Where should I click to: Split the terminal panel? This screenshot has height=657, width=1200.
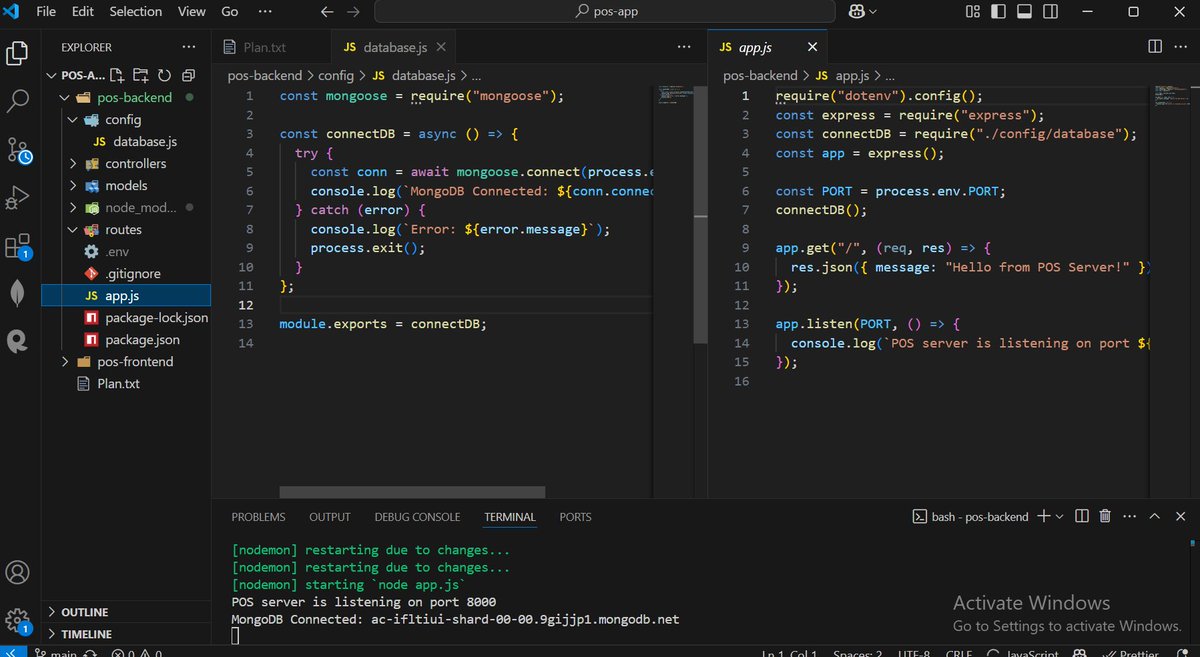click(x=1081, y=516)
